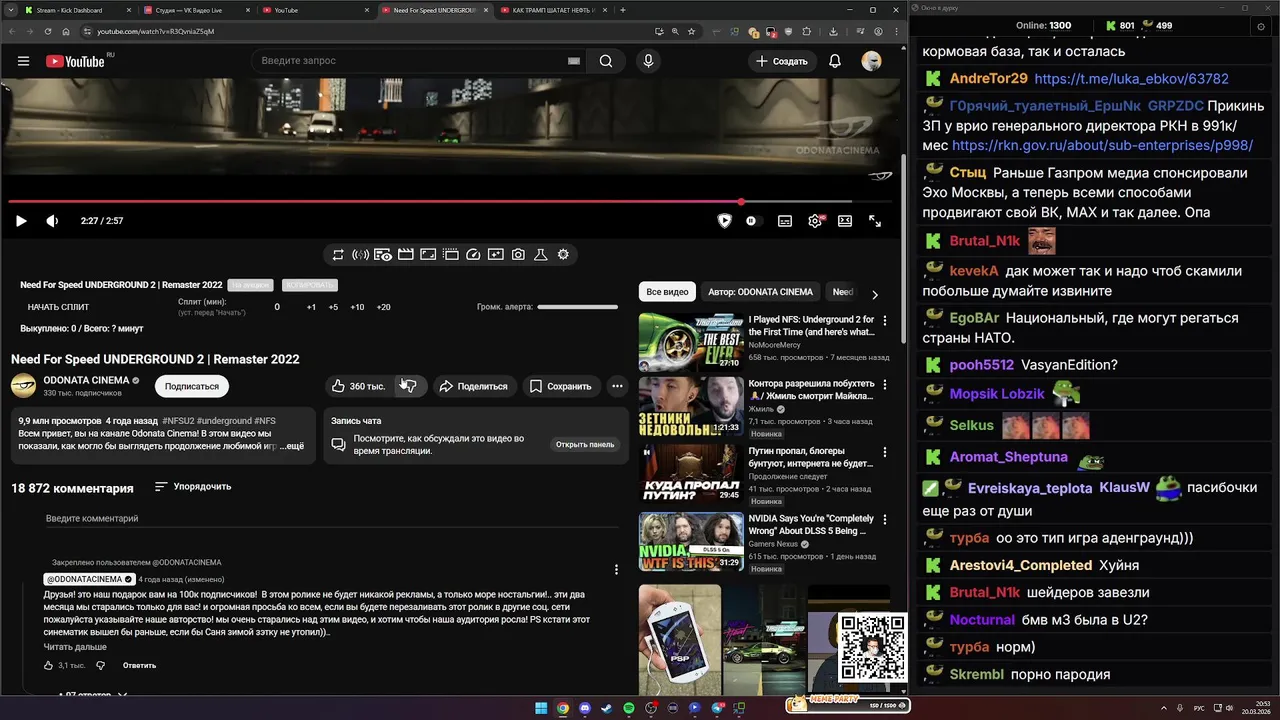Screen dimensions: 1280x720
Task: Open the YouTube hamburger guide menu
Action: coord(23,61)
